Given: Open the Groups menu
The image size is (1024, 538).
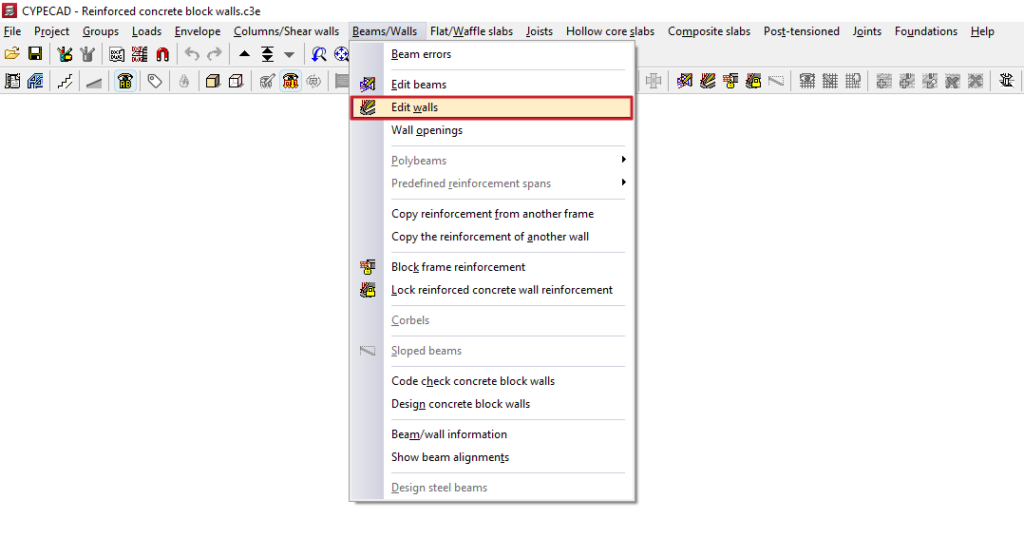Looking at the screenshot, I should click(x=101, y=31).
